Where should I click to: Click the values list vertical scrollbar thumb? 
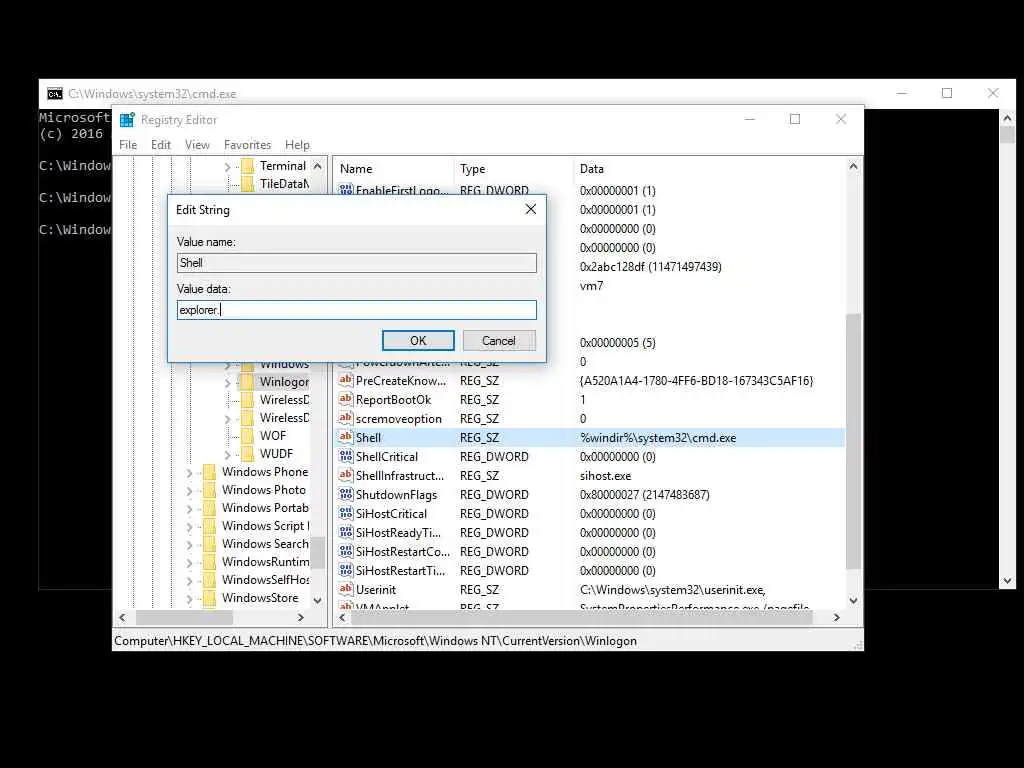pos(853,441)
